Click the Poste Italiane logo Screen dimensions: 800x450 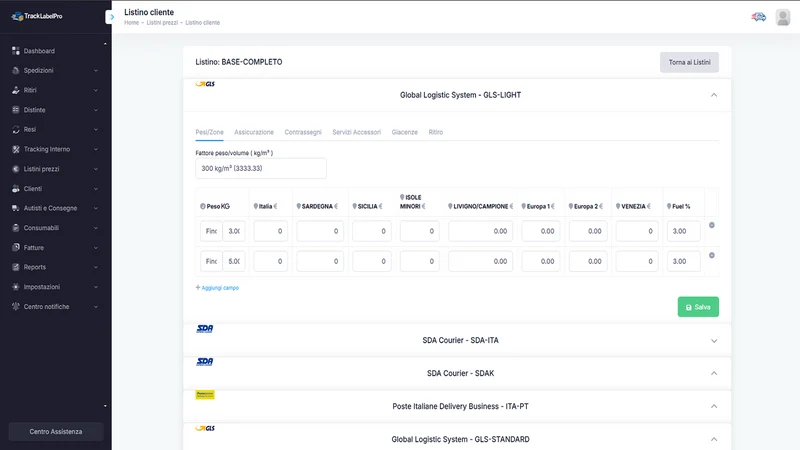205,394
